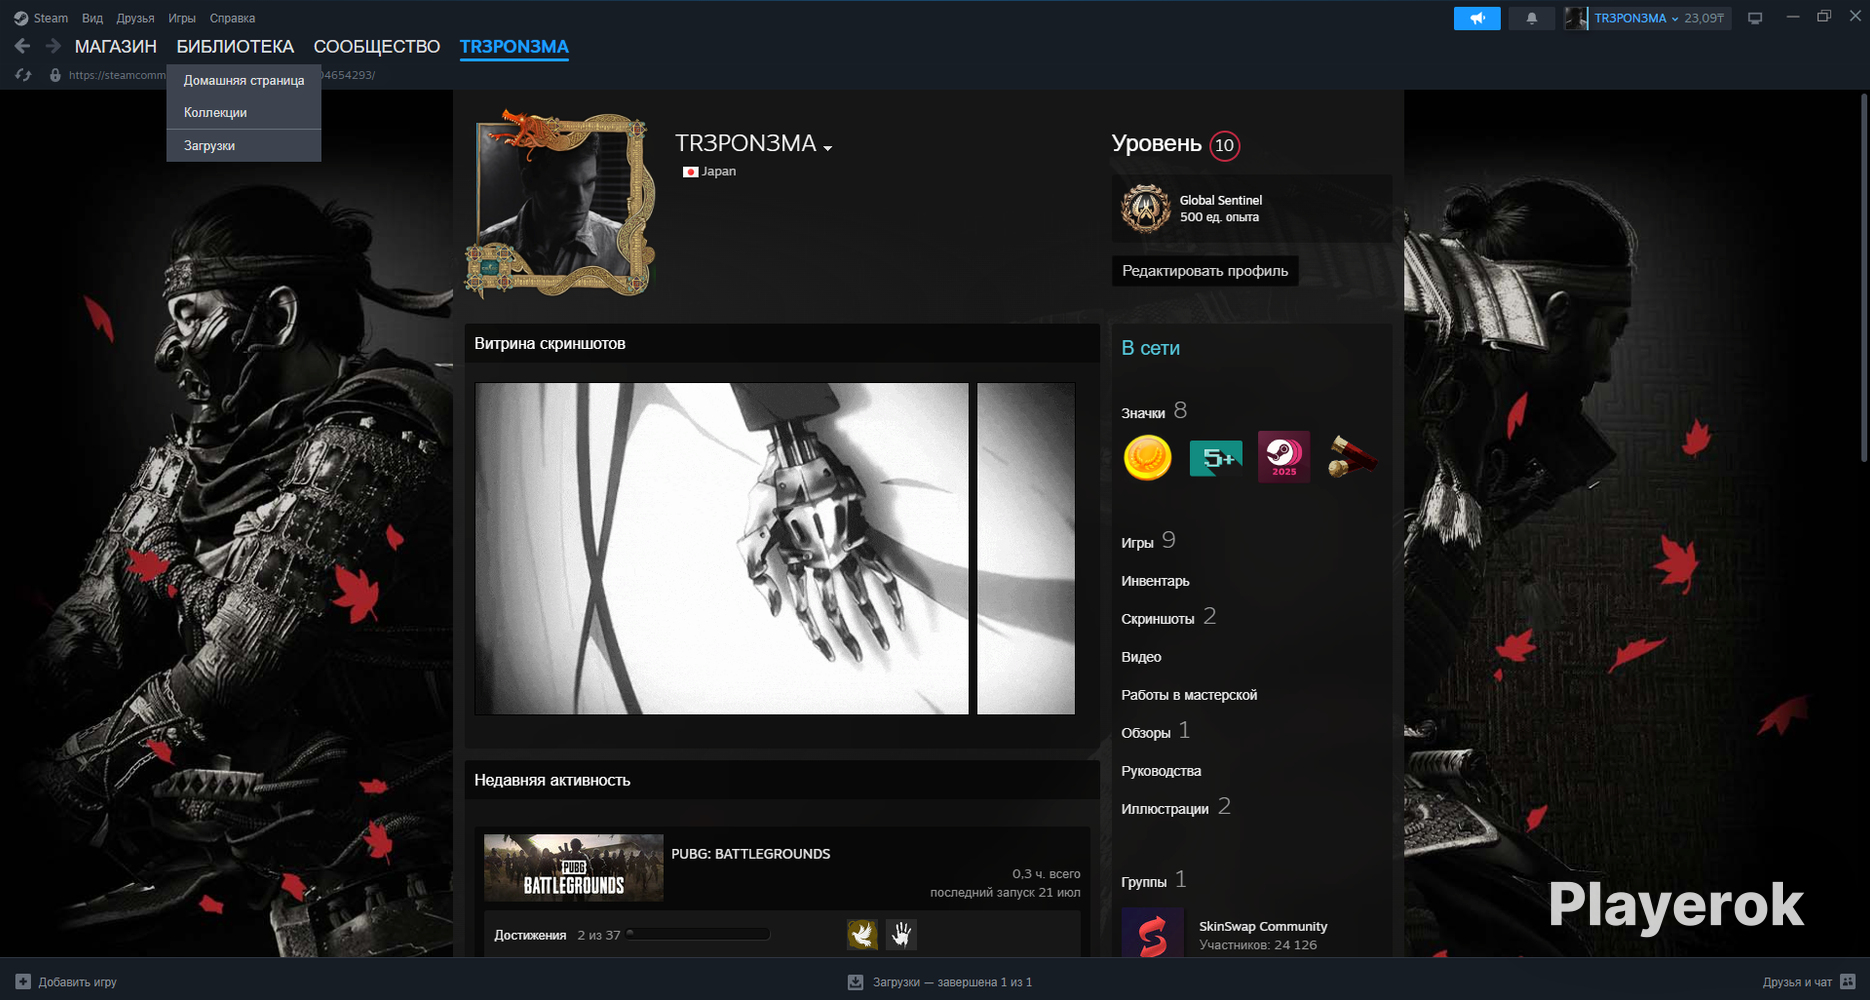
Task: Reload the page with the refresh icon
Action: (x=23, y=75)
